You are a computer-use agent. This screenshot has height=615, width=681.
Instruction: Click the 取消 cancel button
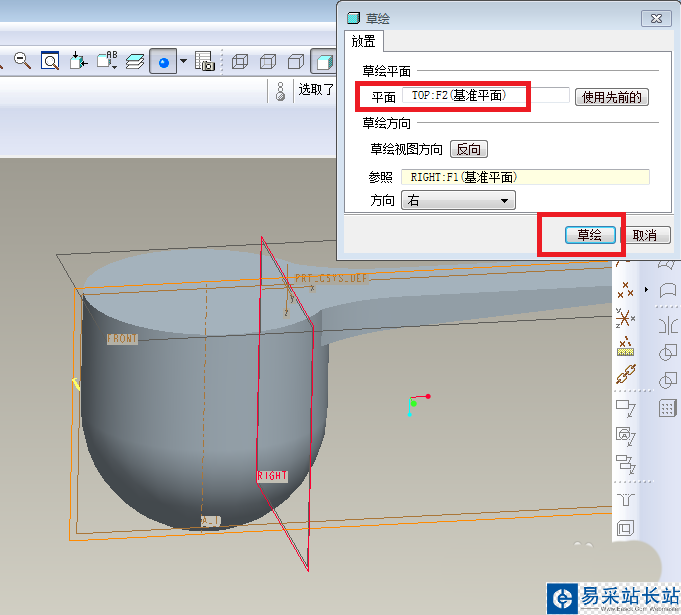(645, 235)
